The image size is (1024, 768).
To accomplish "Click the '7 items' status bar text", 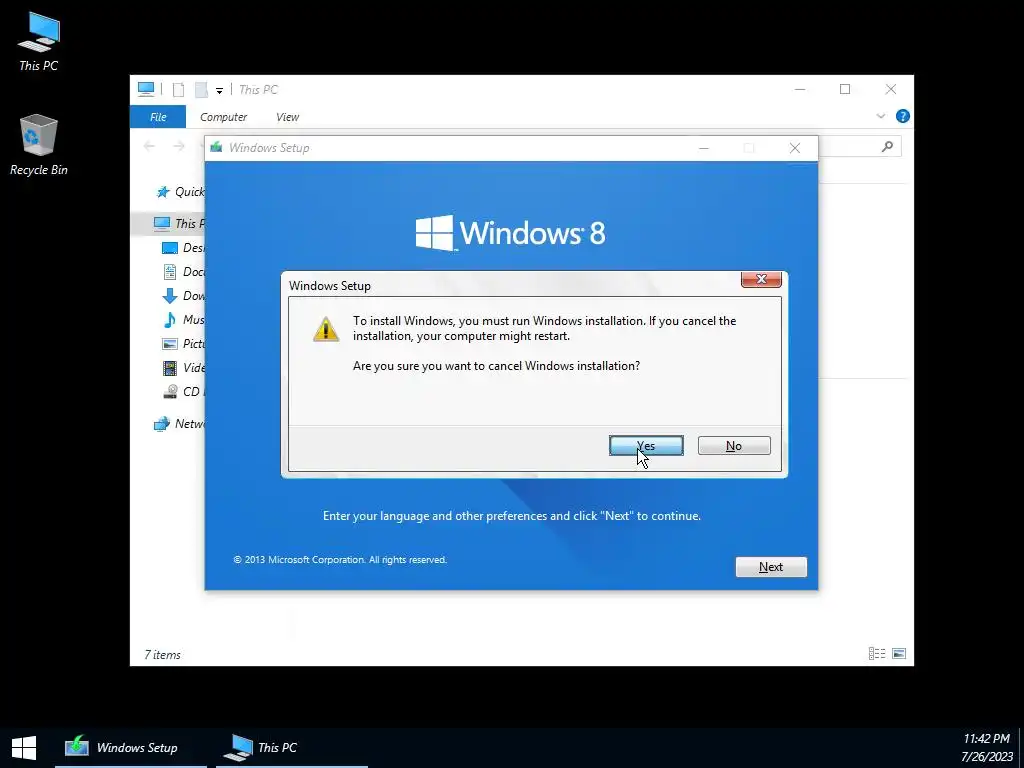I will (163, 654).
